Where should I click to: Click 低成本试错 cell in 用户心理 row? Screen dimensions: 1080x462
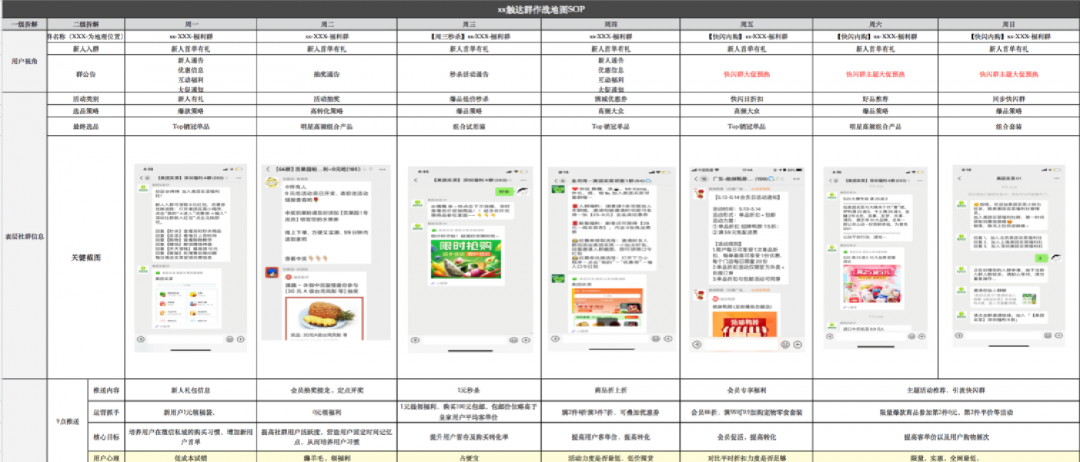pyautogui.click(x=190, y=457)
